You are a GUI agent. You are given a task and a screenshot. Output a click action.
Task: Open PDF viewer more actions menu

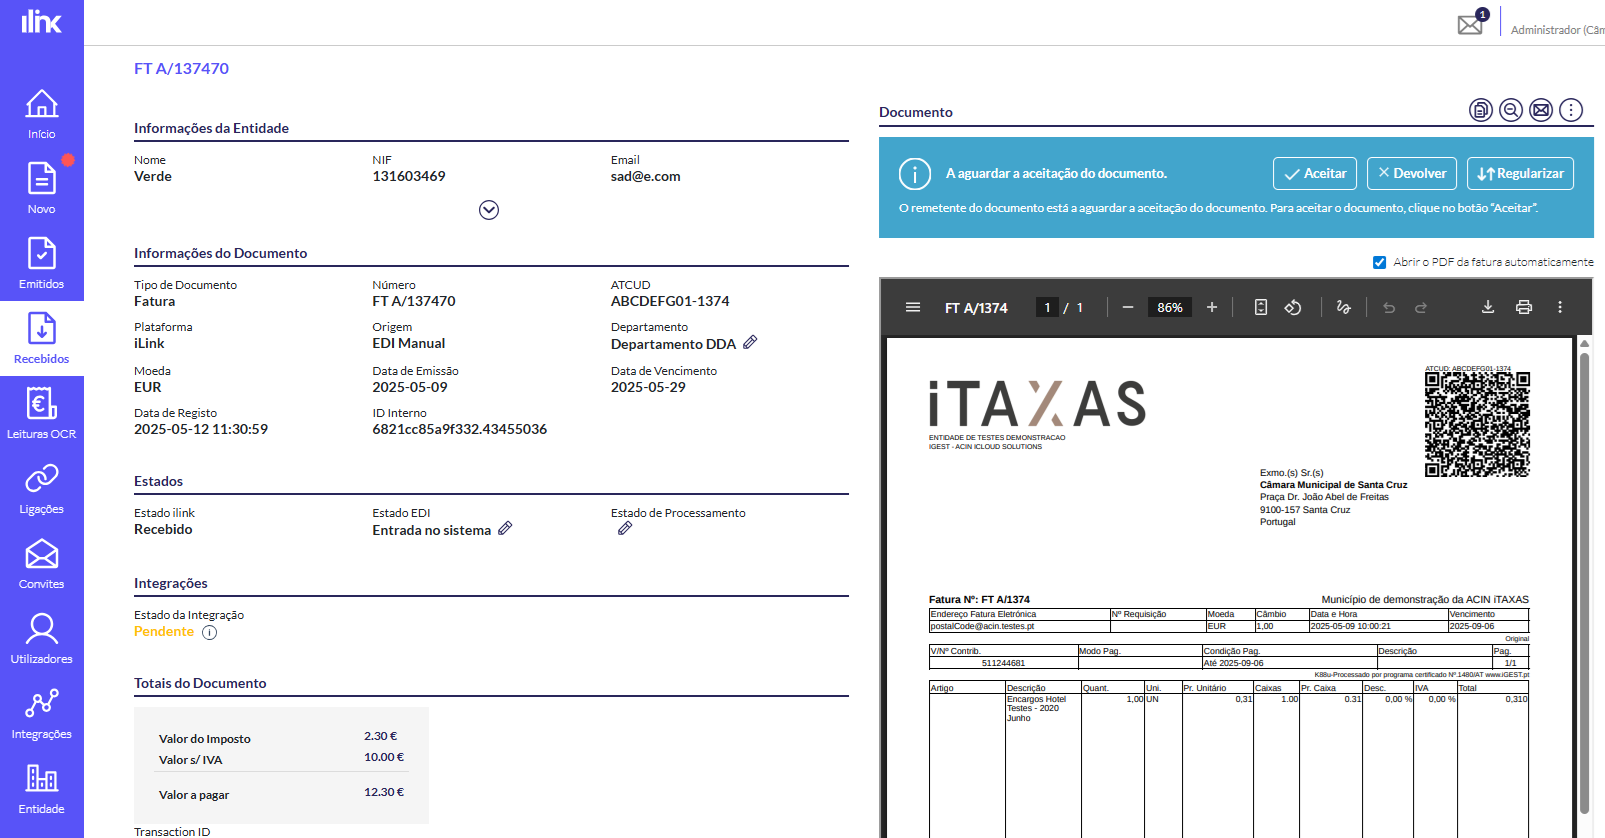click(1560, 308)
